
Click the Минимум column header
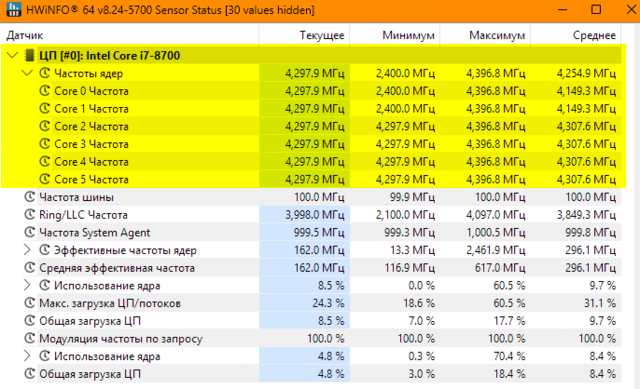pyautogui.click(x=395, y=35)
